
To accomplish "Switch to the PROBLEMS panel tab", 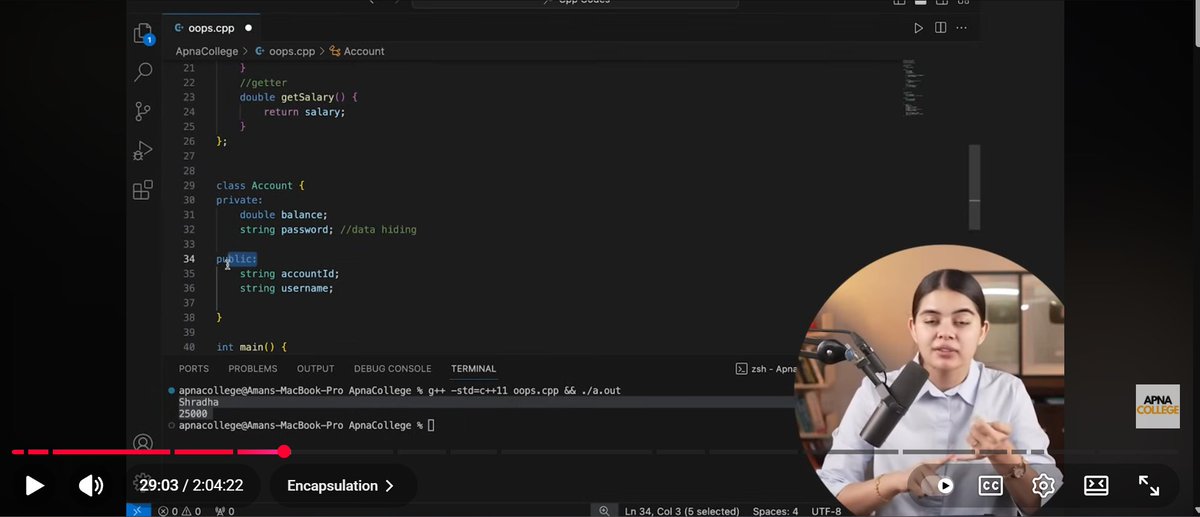I will [253, 369].
